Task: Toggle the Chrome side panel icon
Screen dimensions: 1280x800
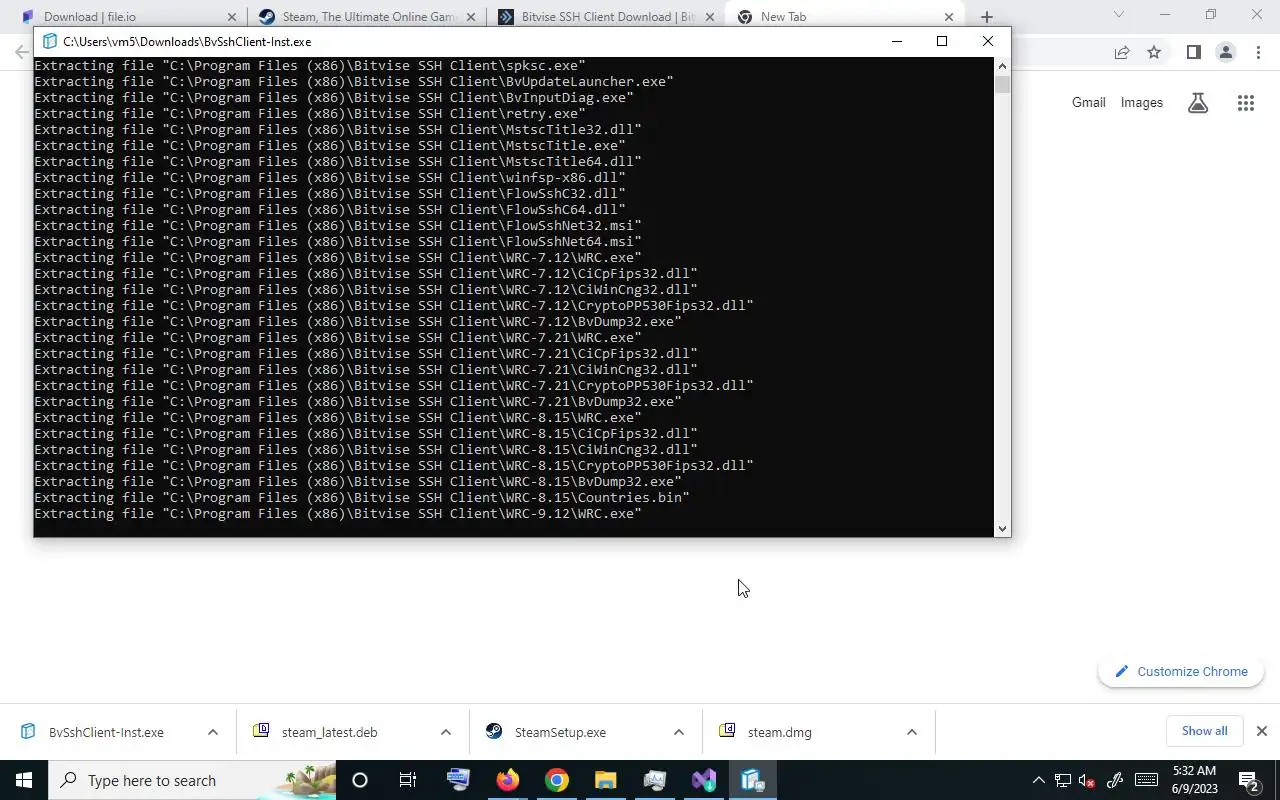Action: pyautogui.click(x=1193, y=52)
